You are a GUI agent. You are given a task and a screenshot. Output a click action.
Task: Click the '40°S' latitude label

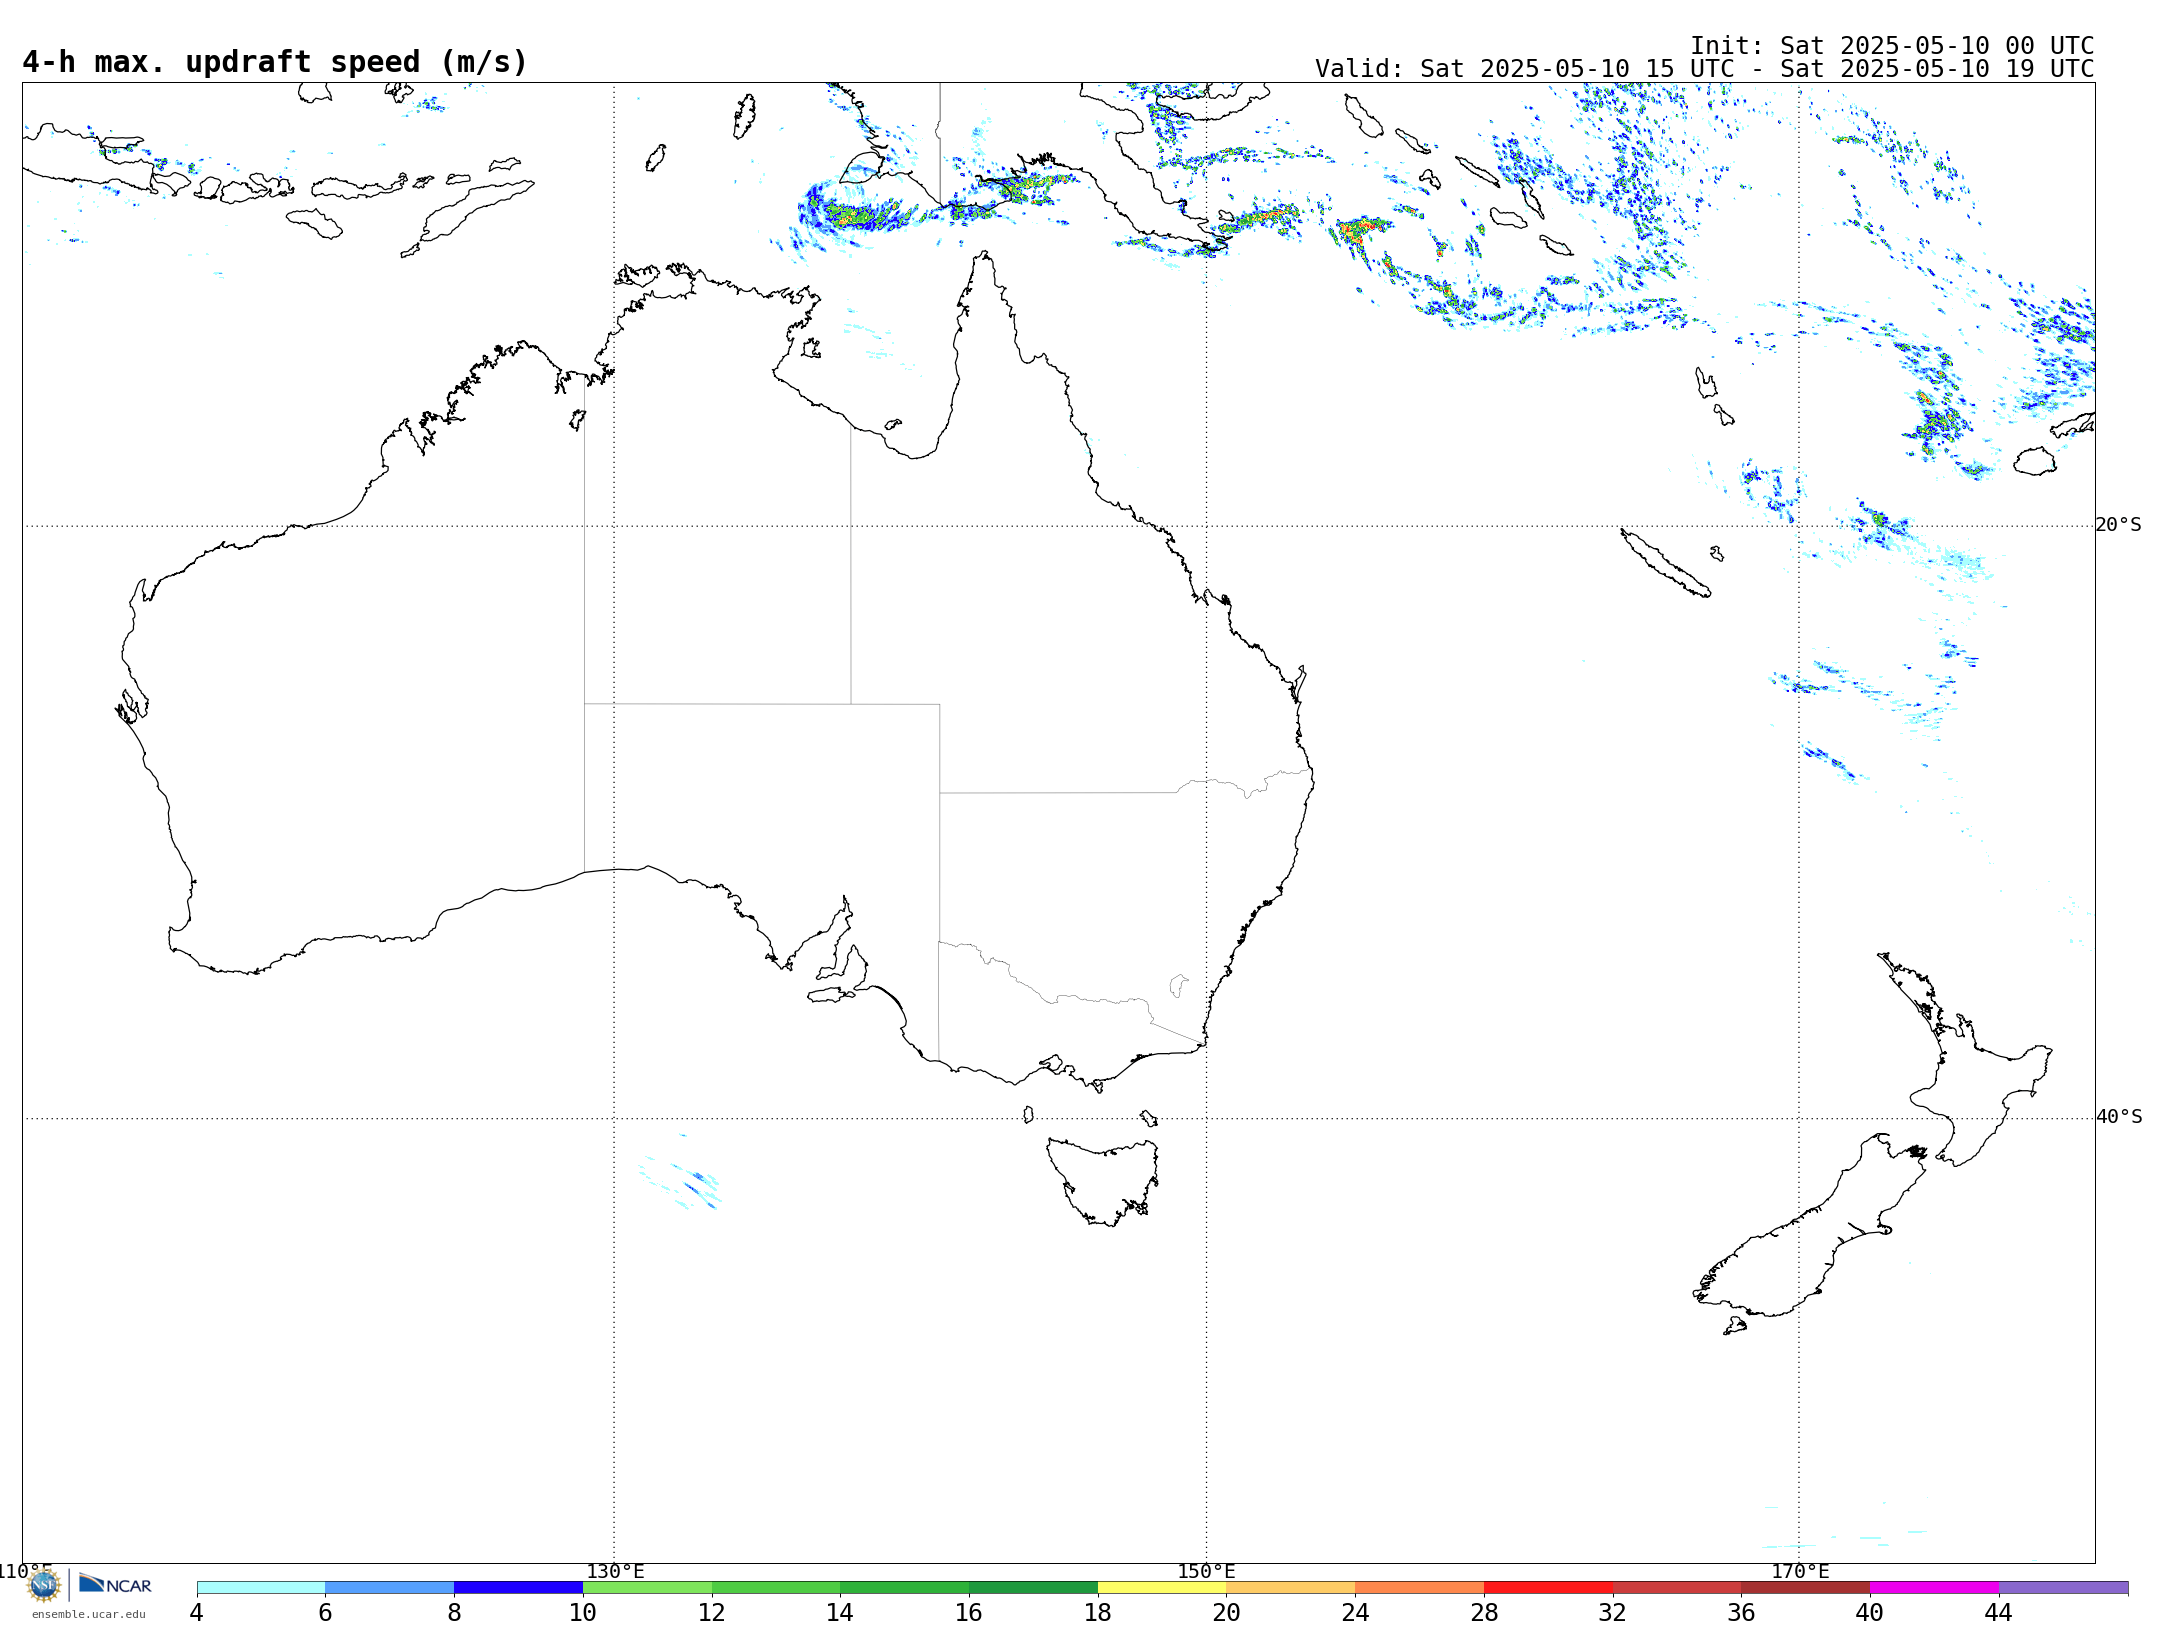click(2119, 1117)
